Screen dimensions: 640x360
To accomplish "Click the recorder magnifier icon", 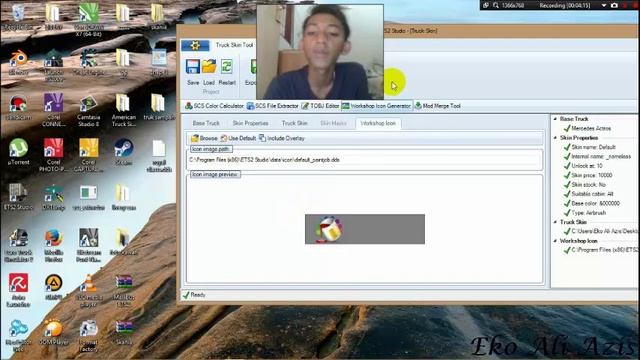I will 496,5.
